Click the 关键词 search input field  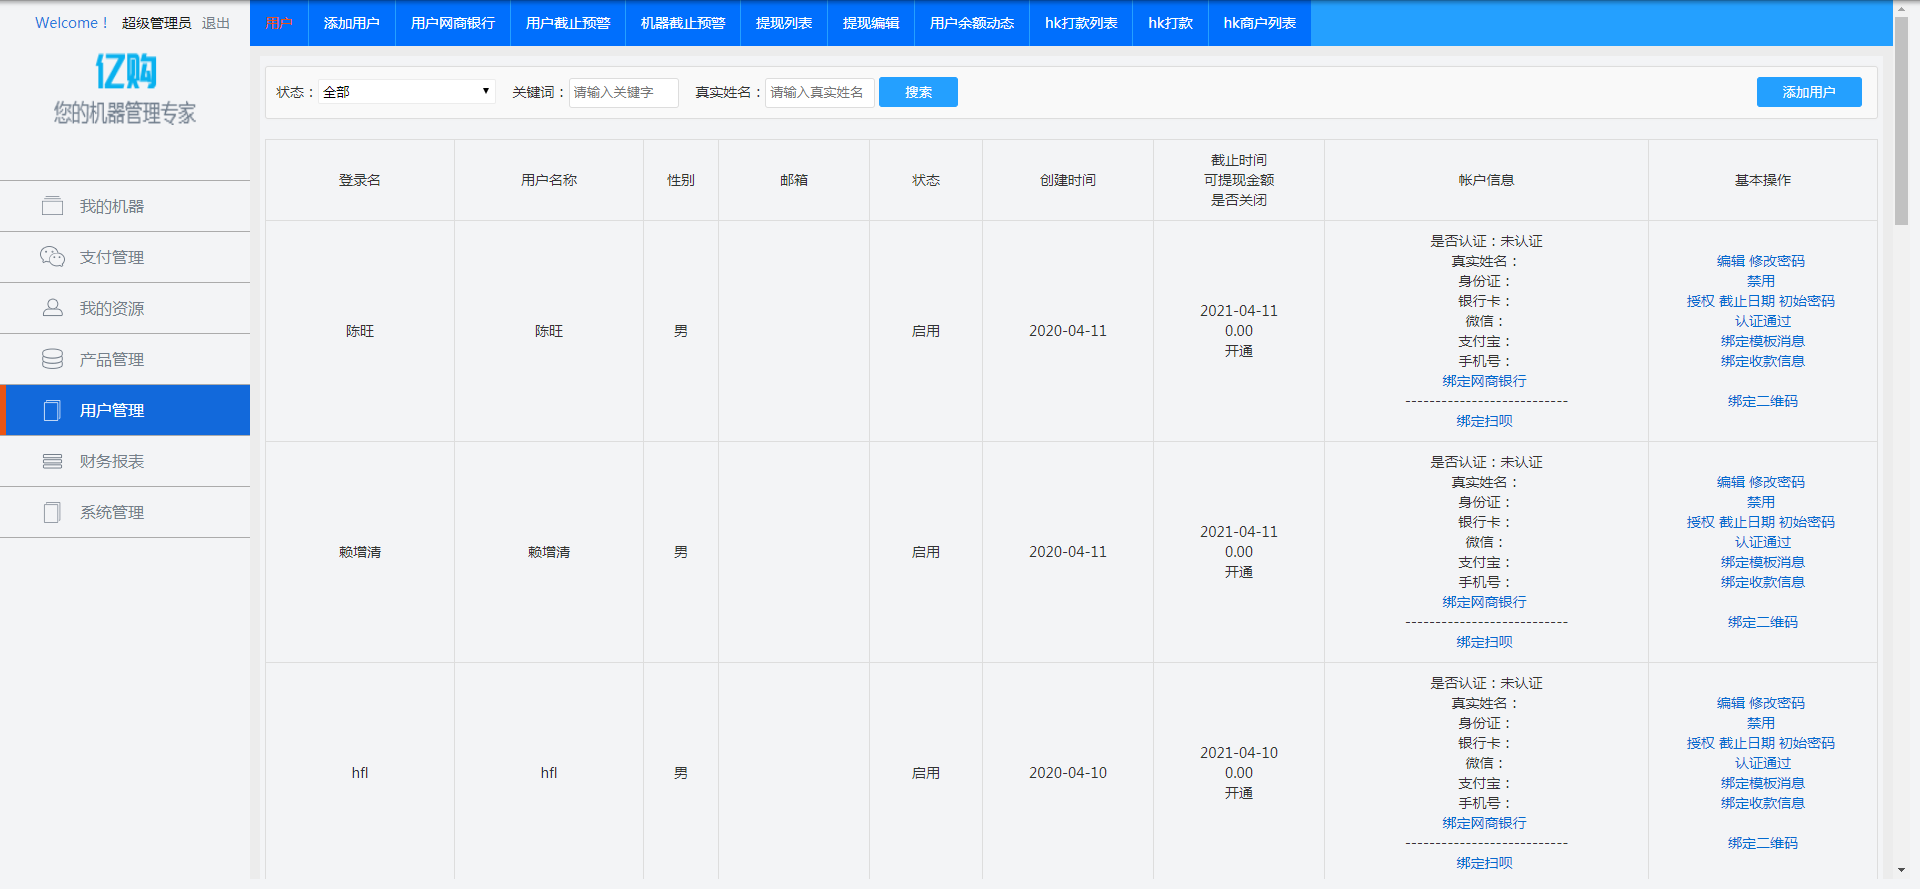tap(623, 92)
